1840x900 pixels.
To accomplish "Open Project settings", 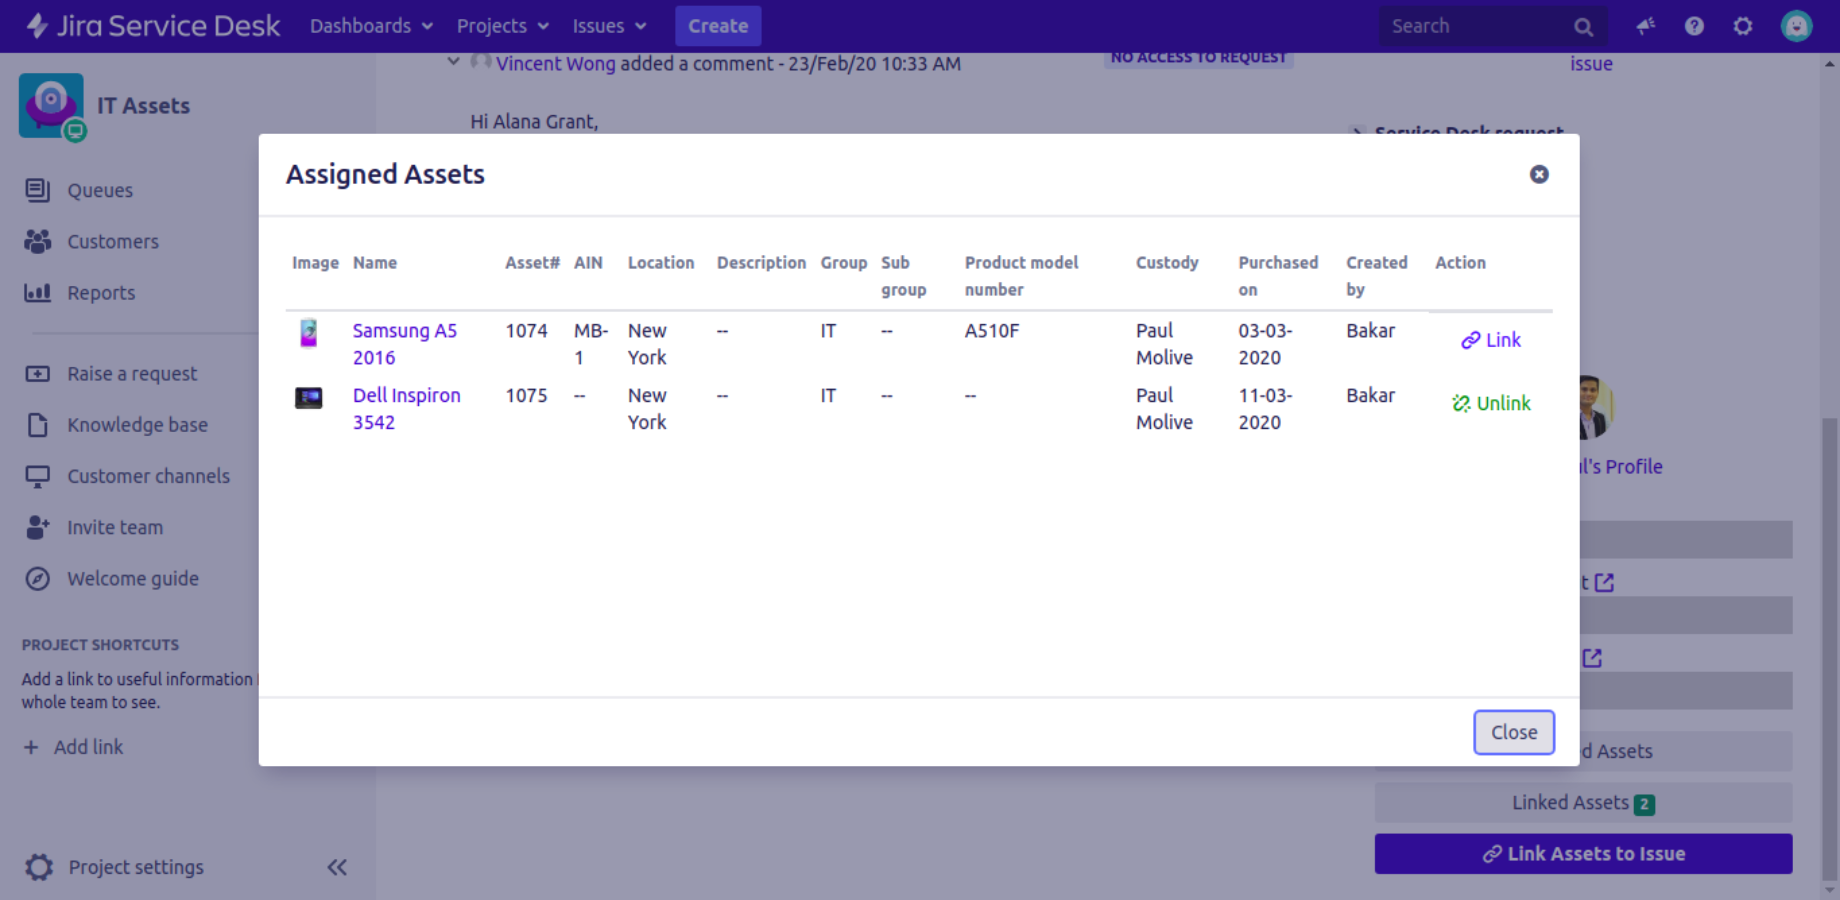I will (x=136, y=867).
